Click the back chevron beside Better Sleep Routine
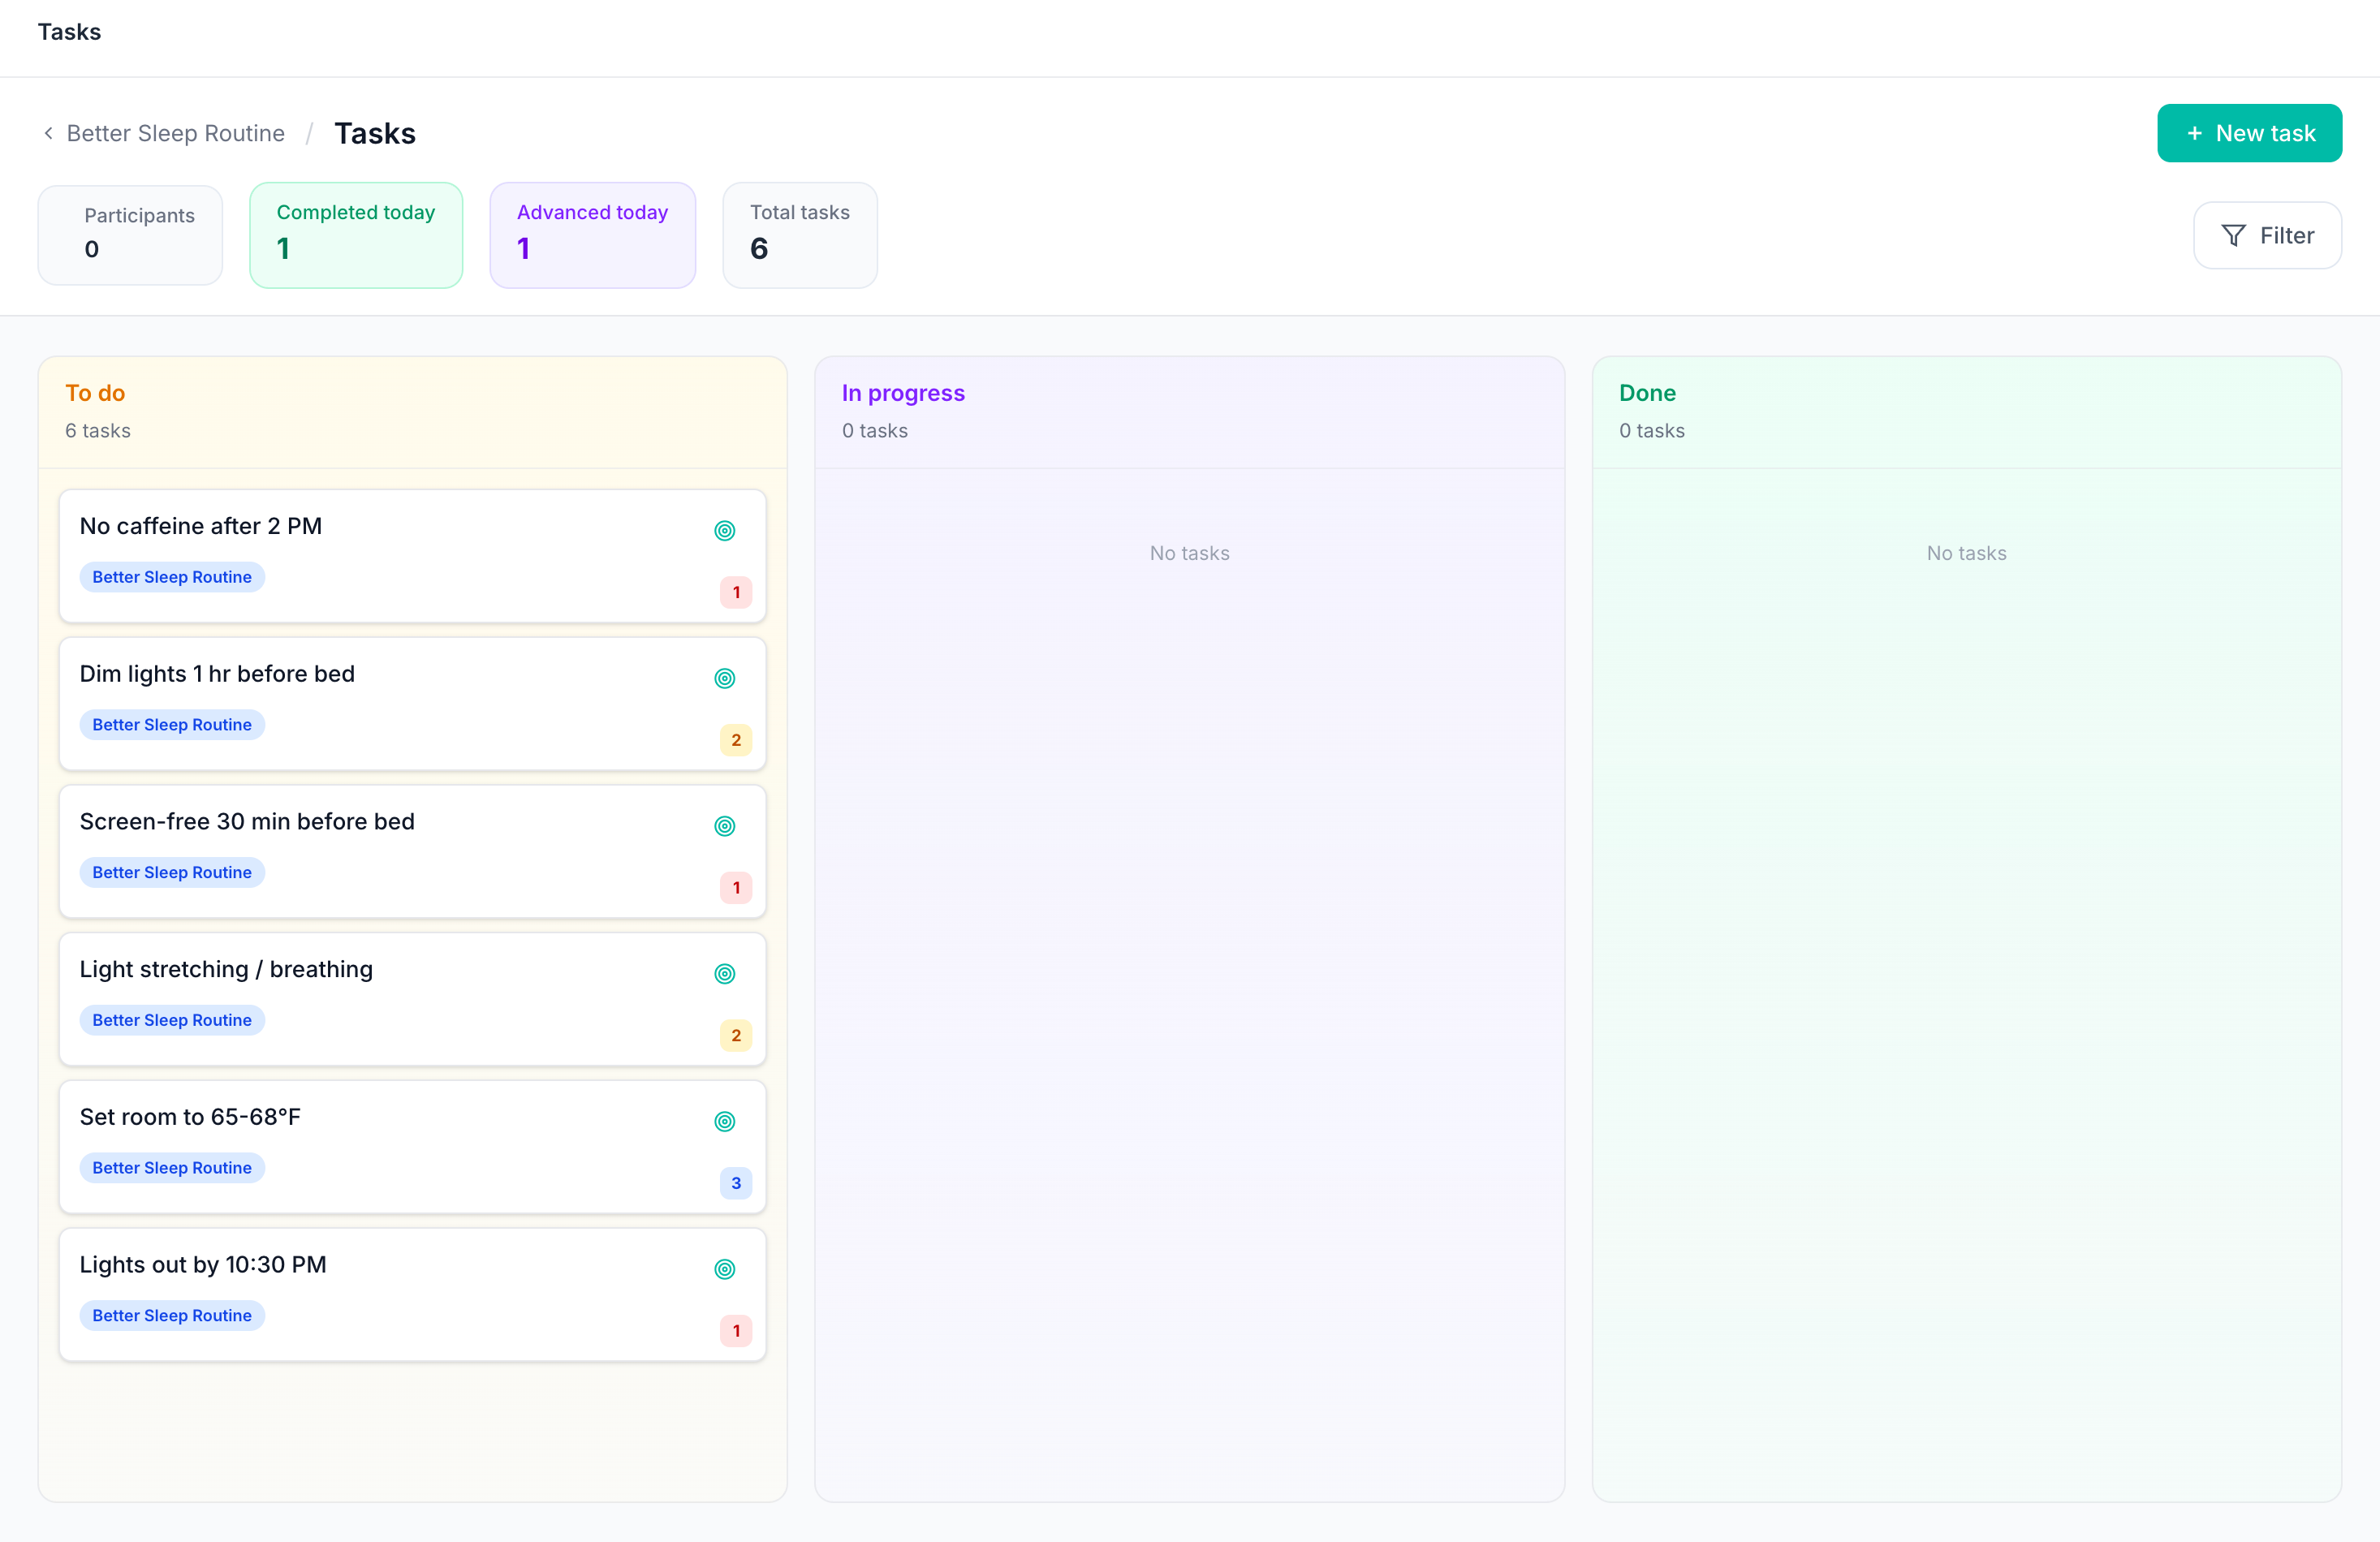This screenshot has width=2380, height=1542. pyautogui.click(x=48, y=133)
